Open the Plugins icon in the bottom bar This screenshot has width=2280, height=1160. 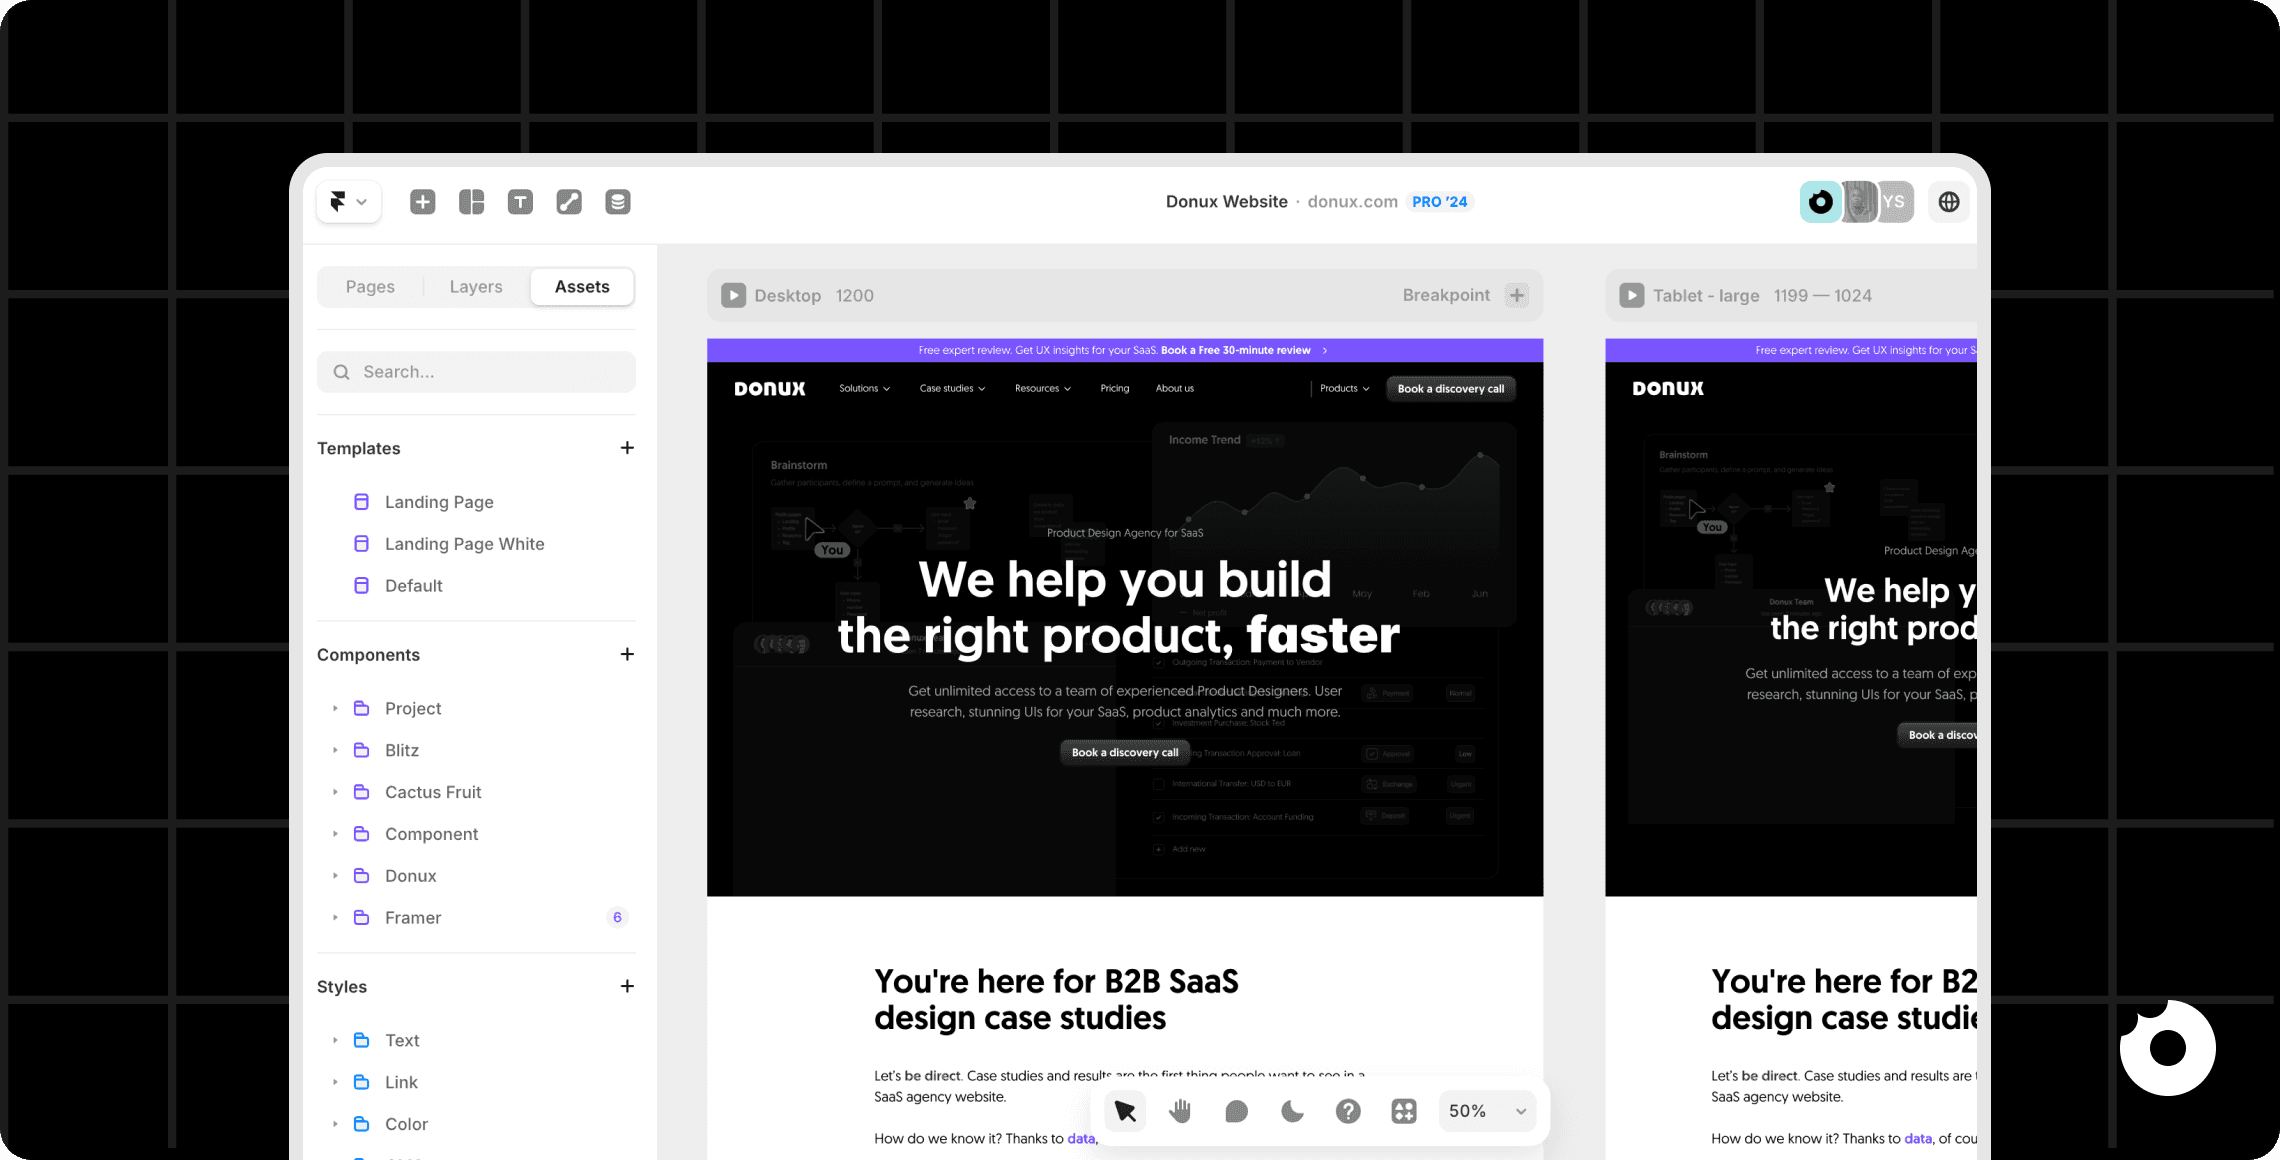pos(1403,1110)
